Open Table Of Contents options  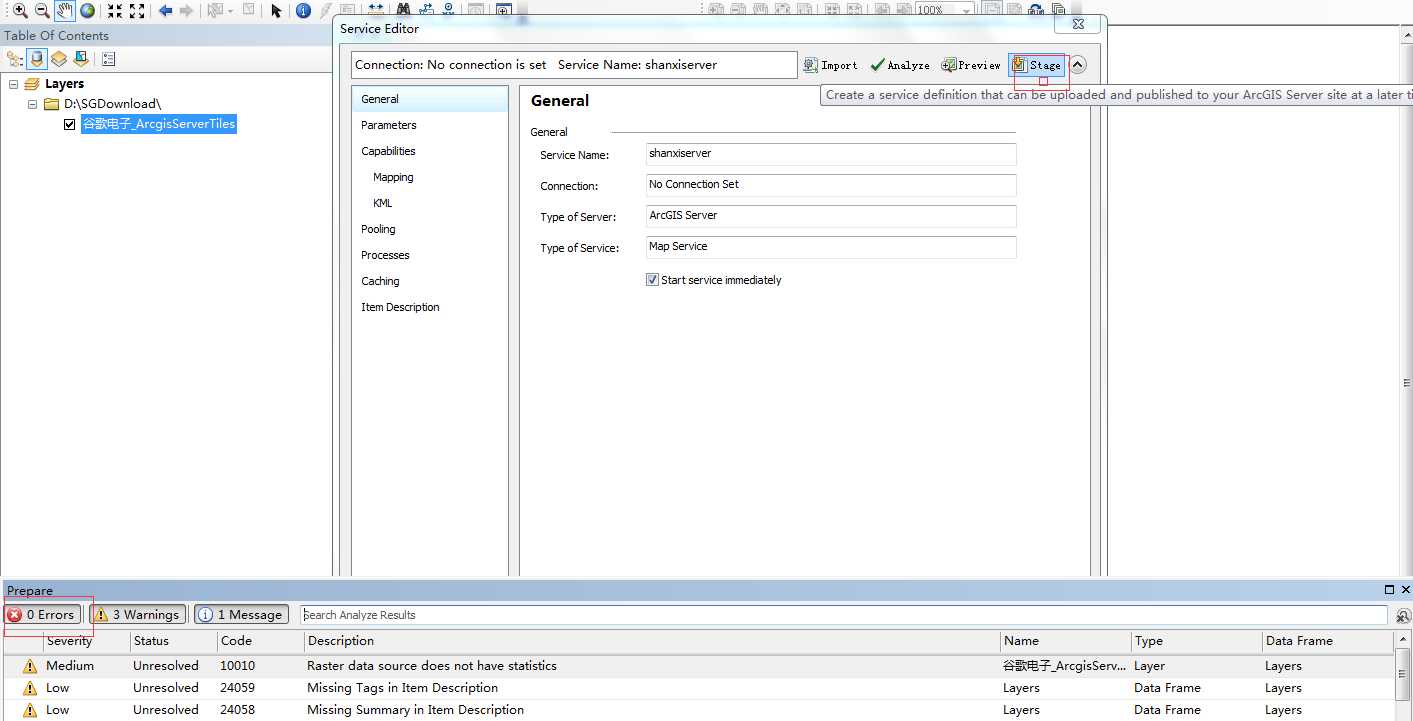tap(109, 59)
